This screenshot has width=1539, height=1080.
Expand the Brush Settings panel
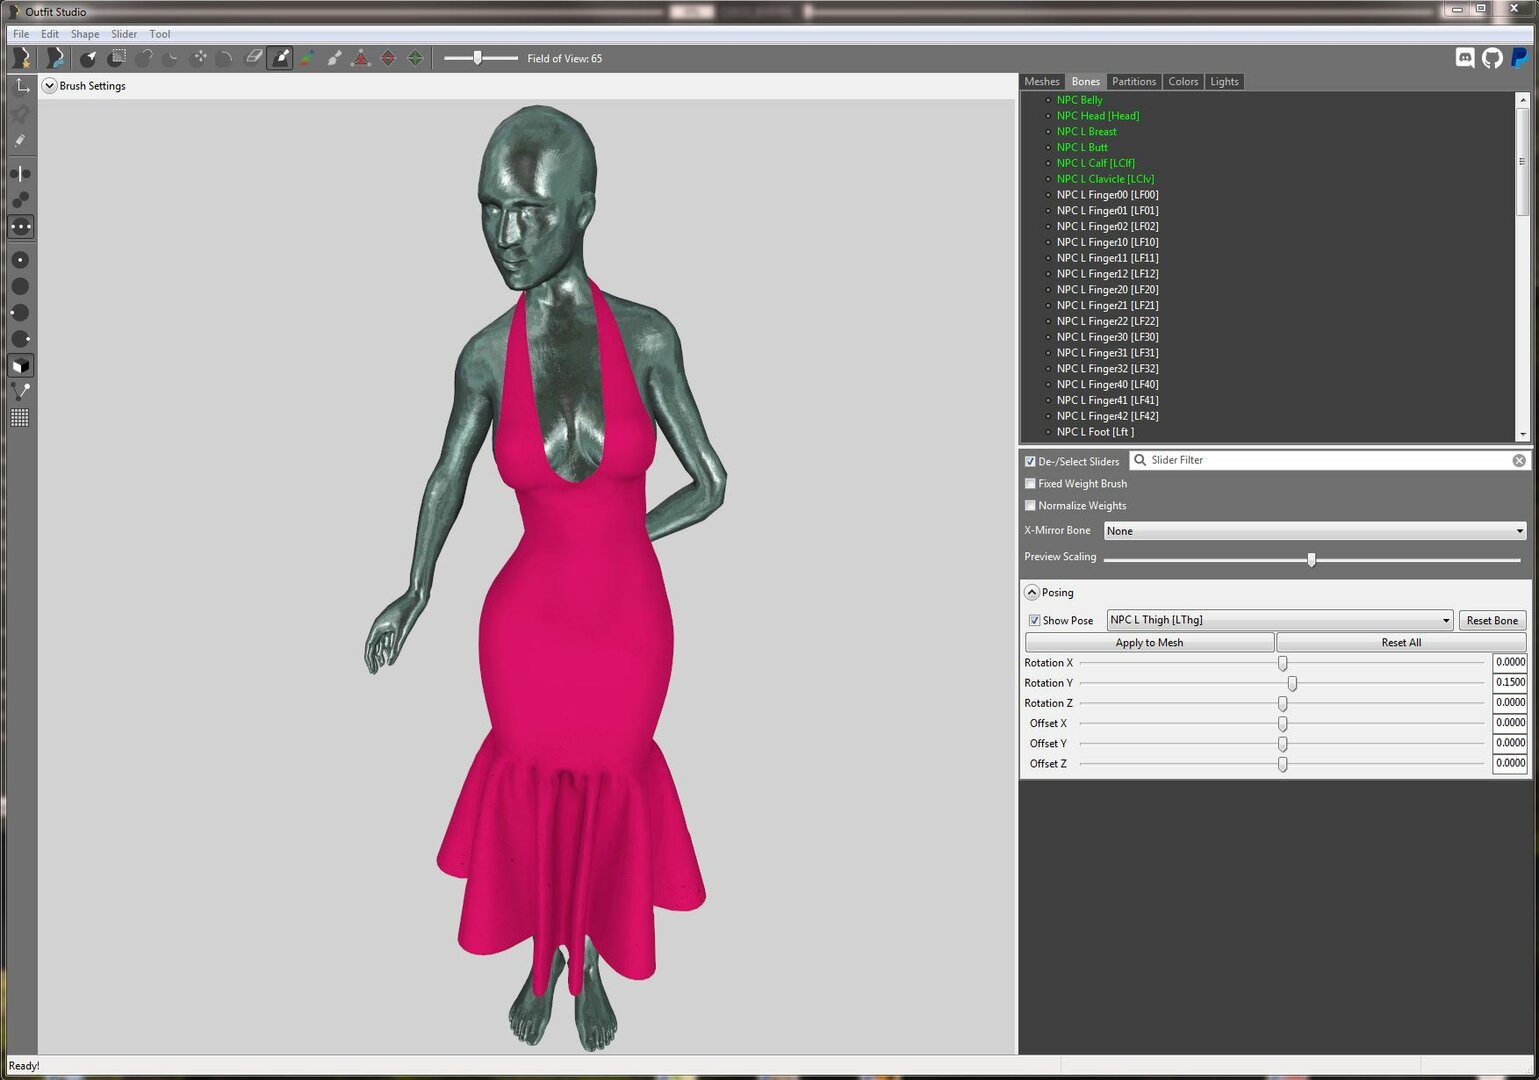[49, 86]
